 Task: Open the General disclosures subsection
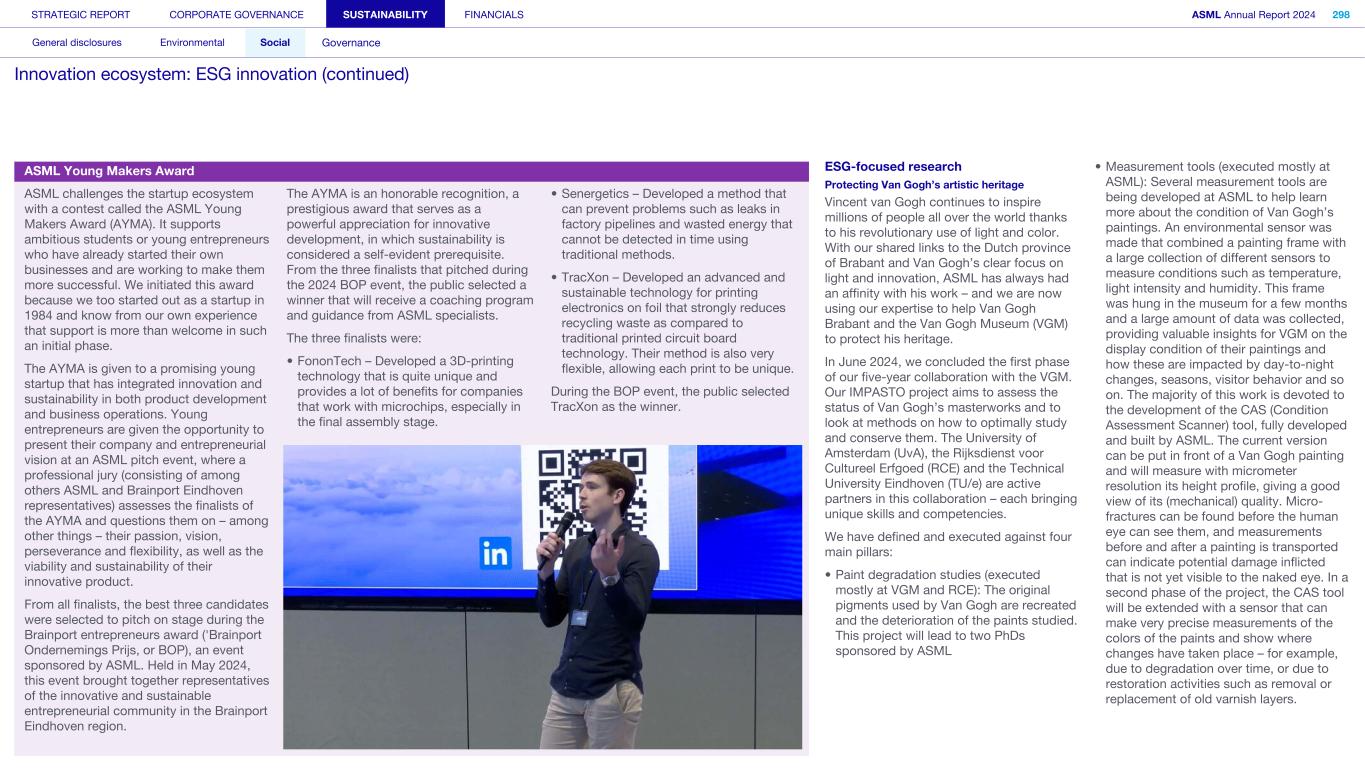pyautogui.click(x=77, y=43)
